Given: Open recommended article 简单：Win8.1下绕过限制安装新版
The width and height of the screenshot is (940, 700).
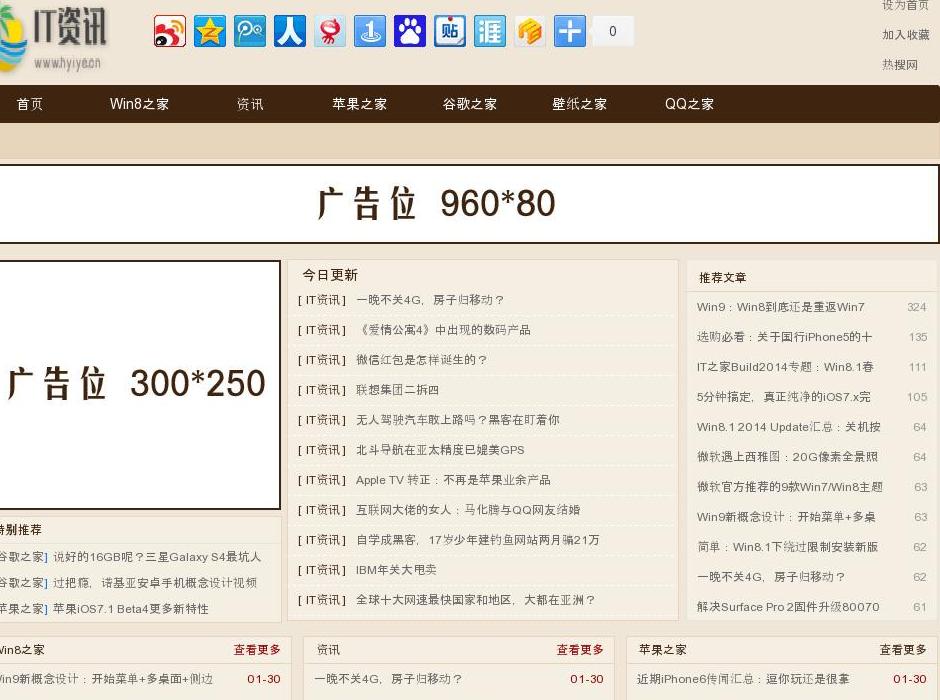Looking at the screenshot, I should click(787, 547).
